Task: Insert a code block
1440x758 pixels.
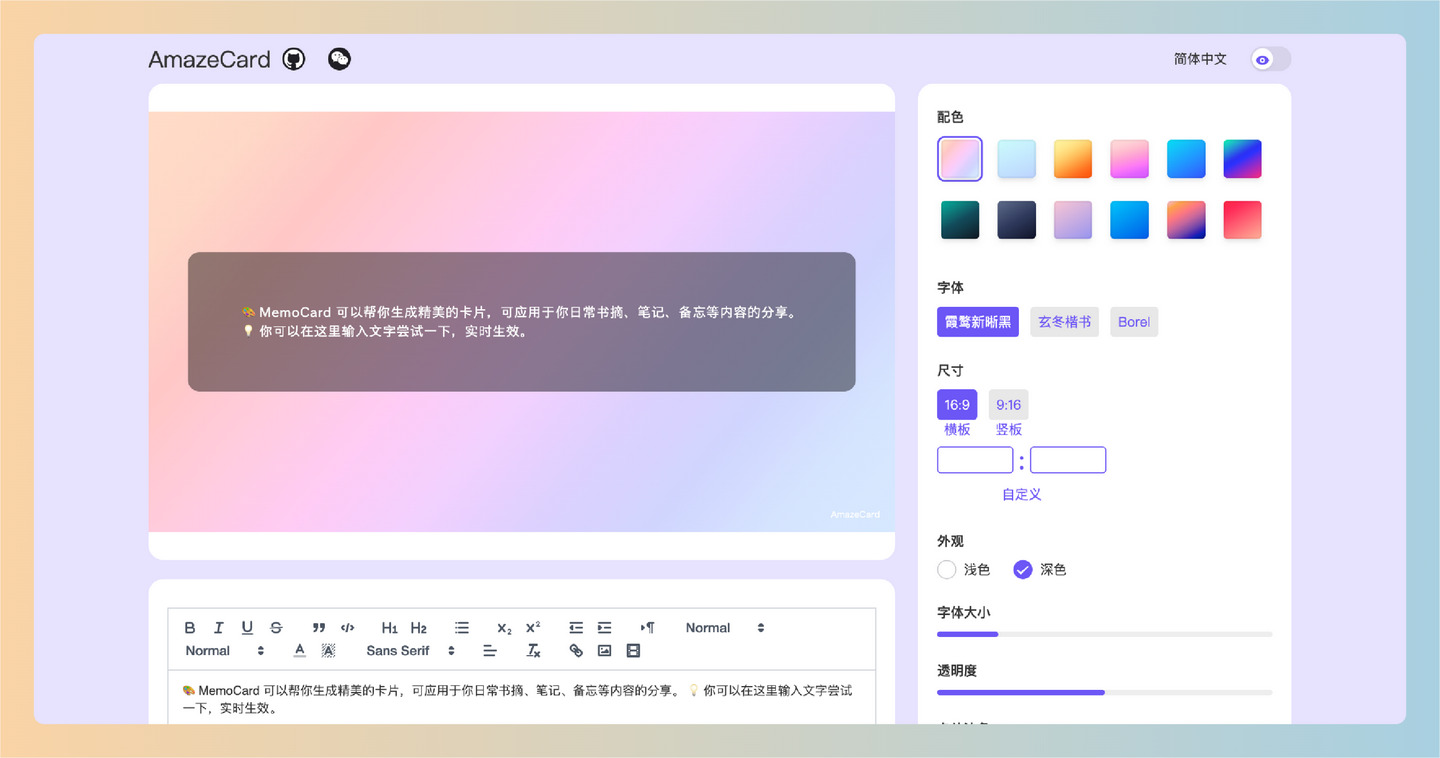Action: pos(348,628)
